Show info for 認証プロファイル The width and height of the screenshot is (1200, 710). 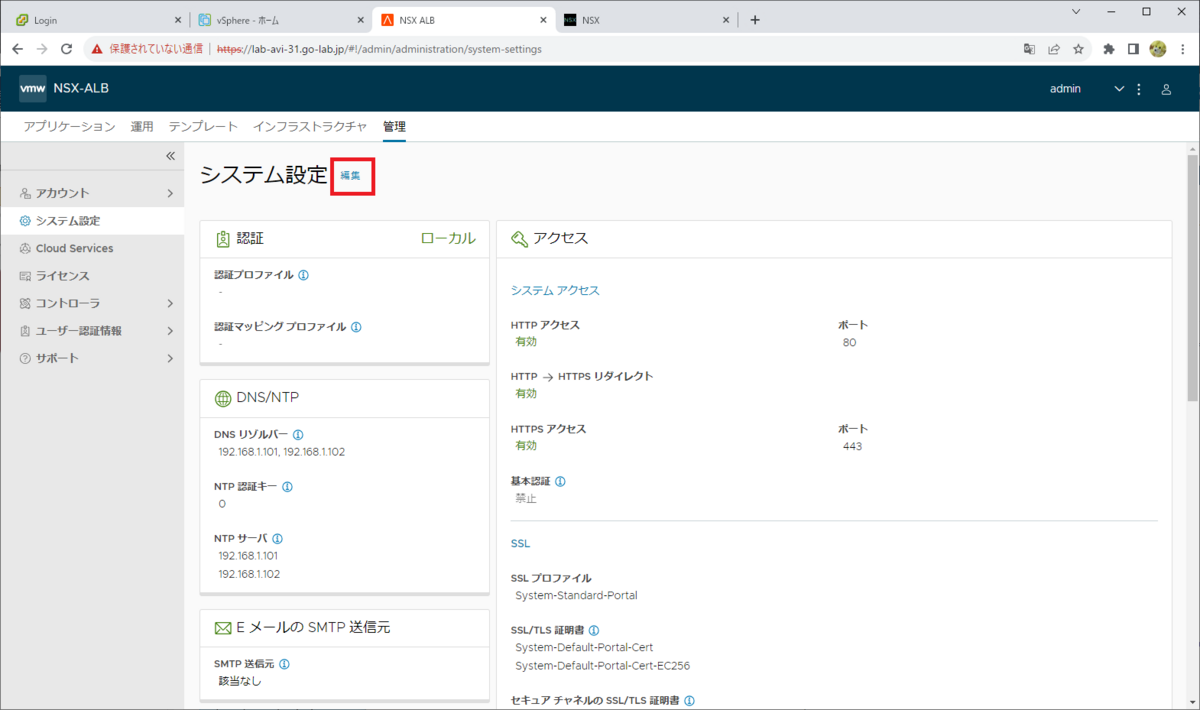click(304, 274)
